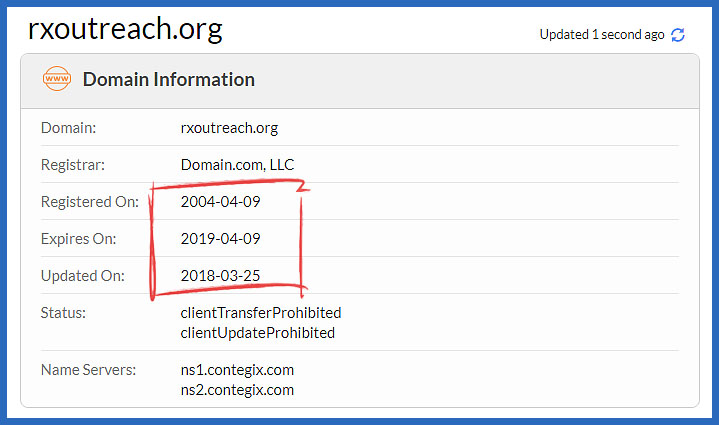This screenshot has width=719, height=425.
Task: Select the updated date 2018-03-25
Action: pos(221,276)
